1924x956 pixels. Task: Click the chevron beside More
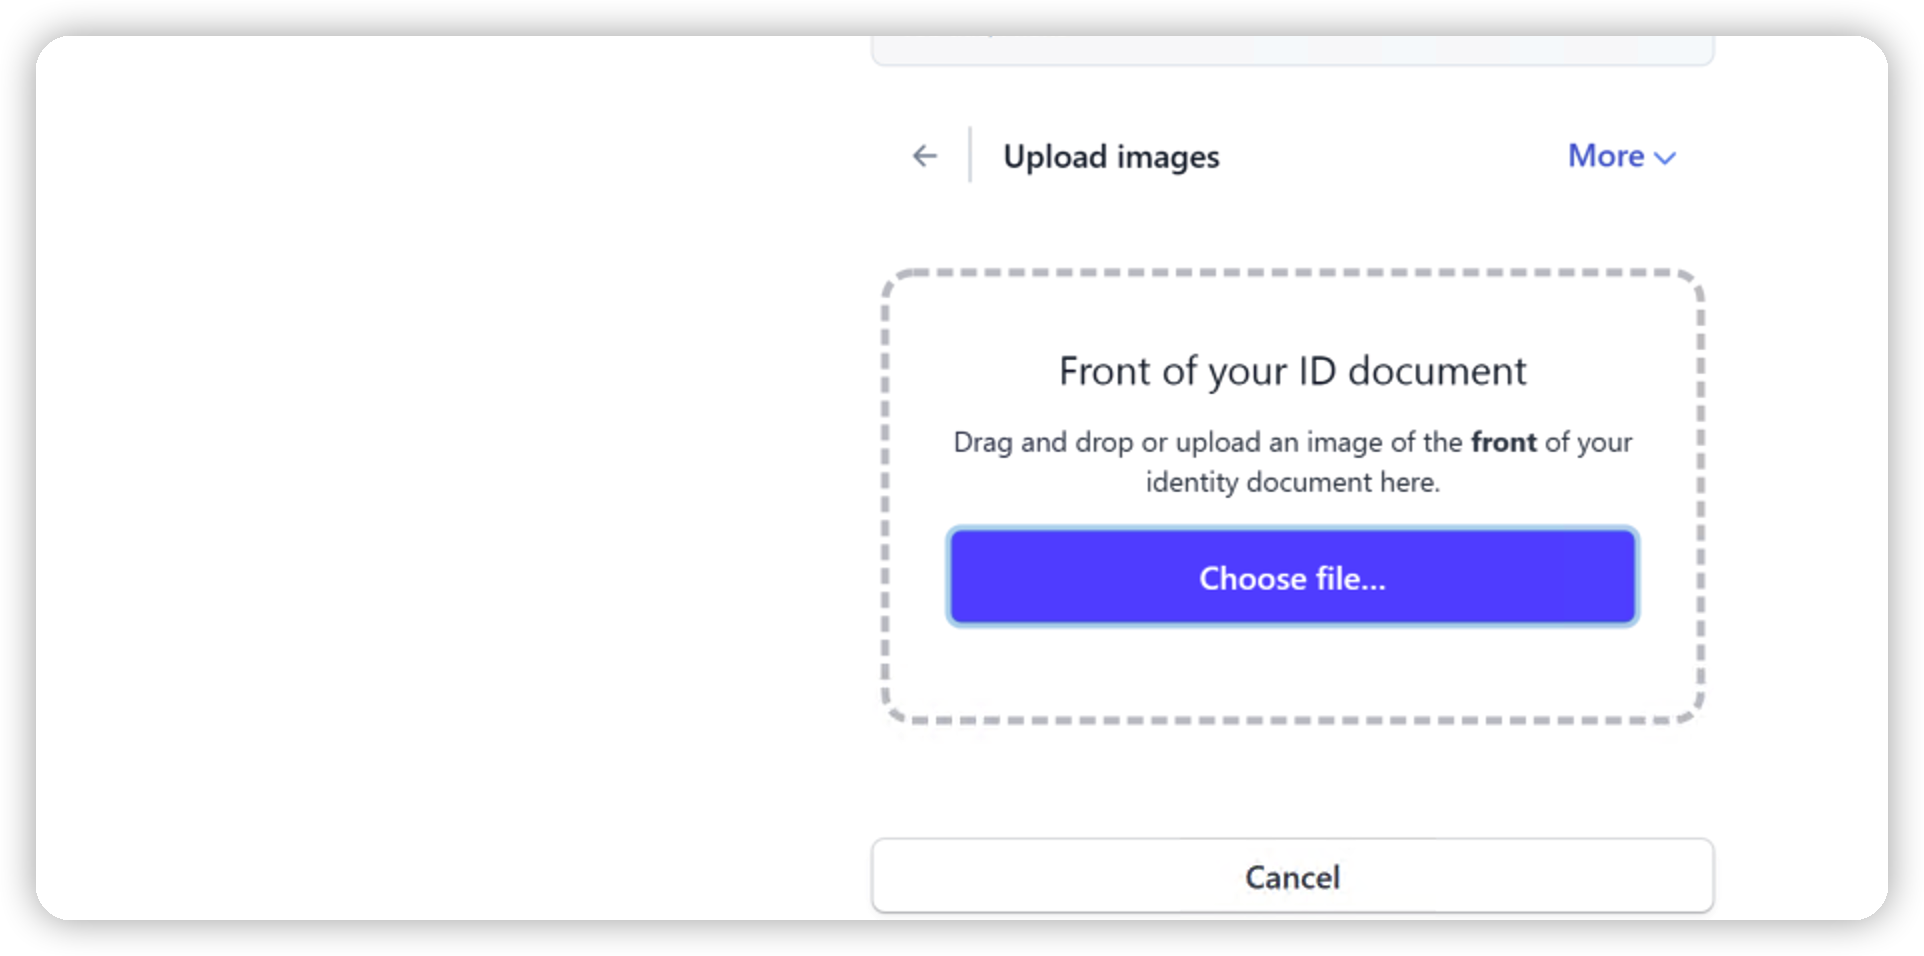1665,158
